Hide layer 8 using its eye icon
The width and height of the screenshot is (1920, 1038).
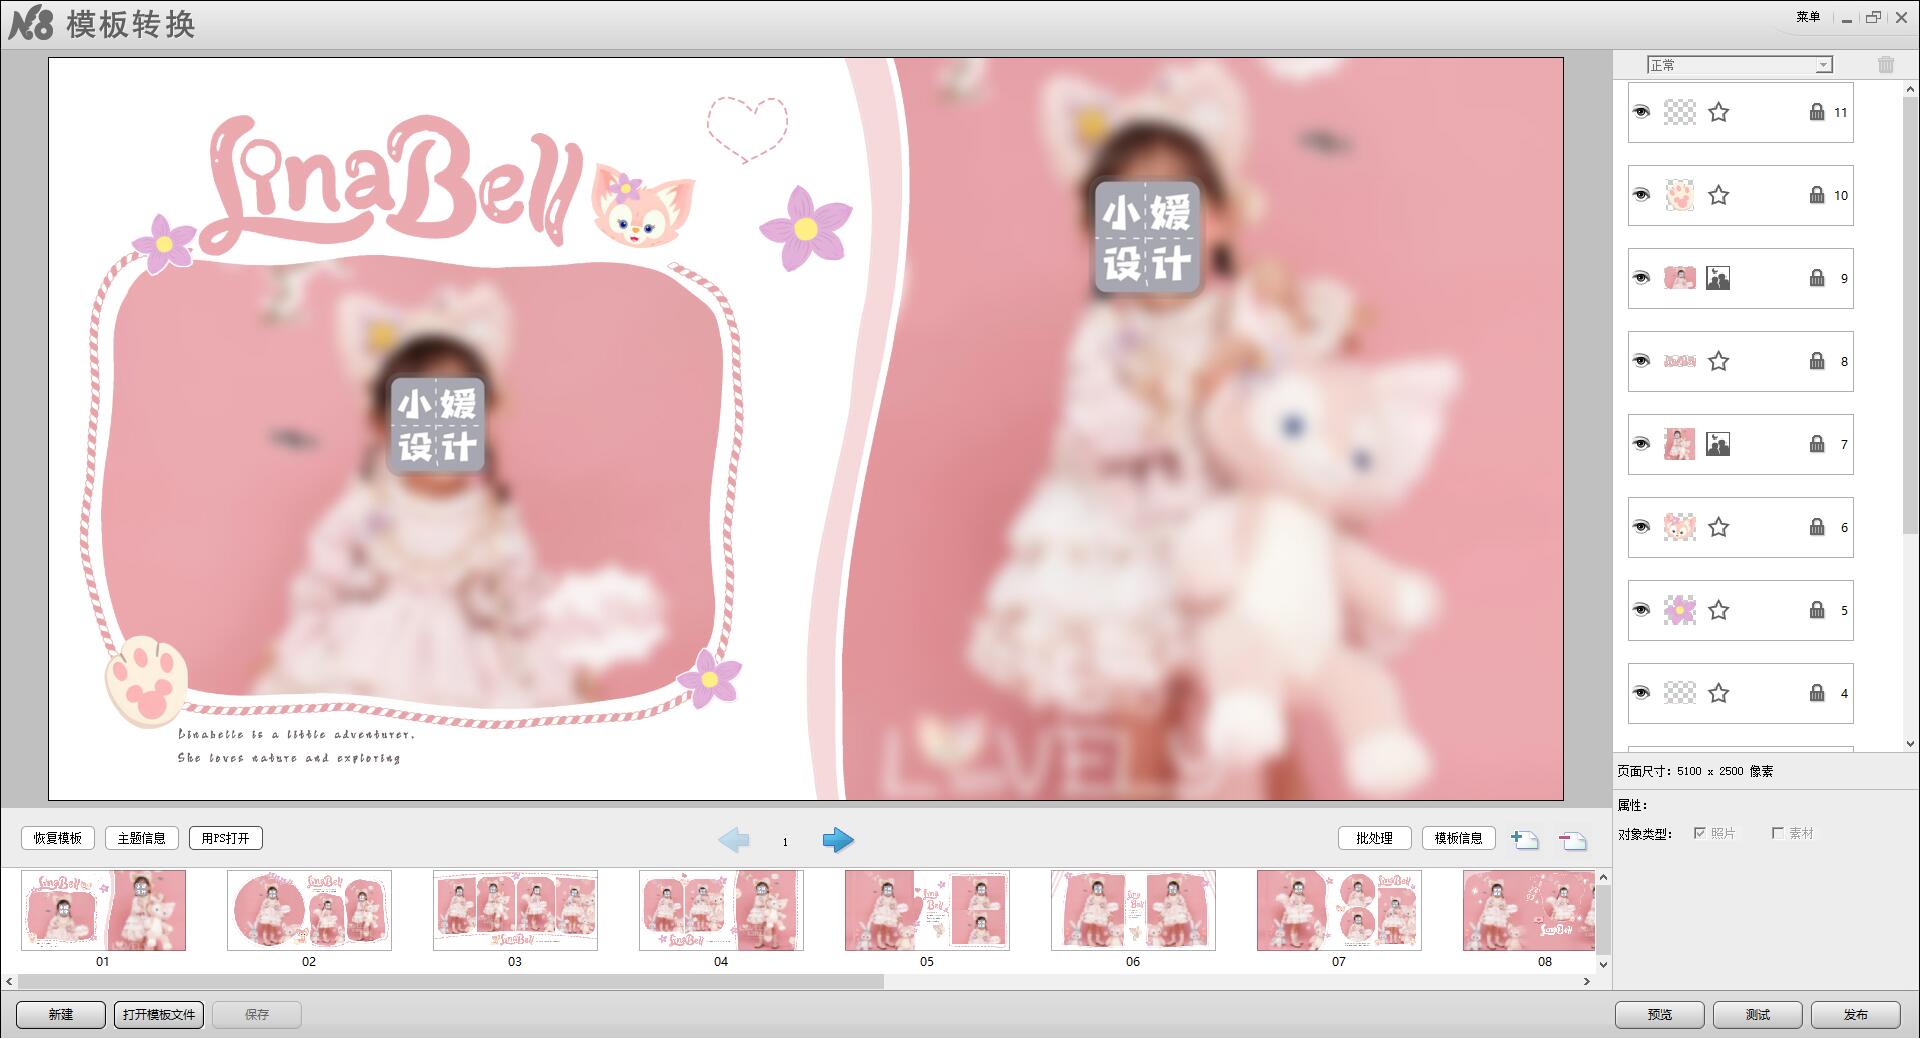1641,361
